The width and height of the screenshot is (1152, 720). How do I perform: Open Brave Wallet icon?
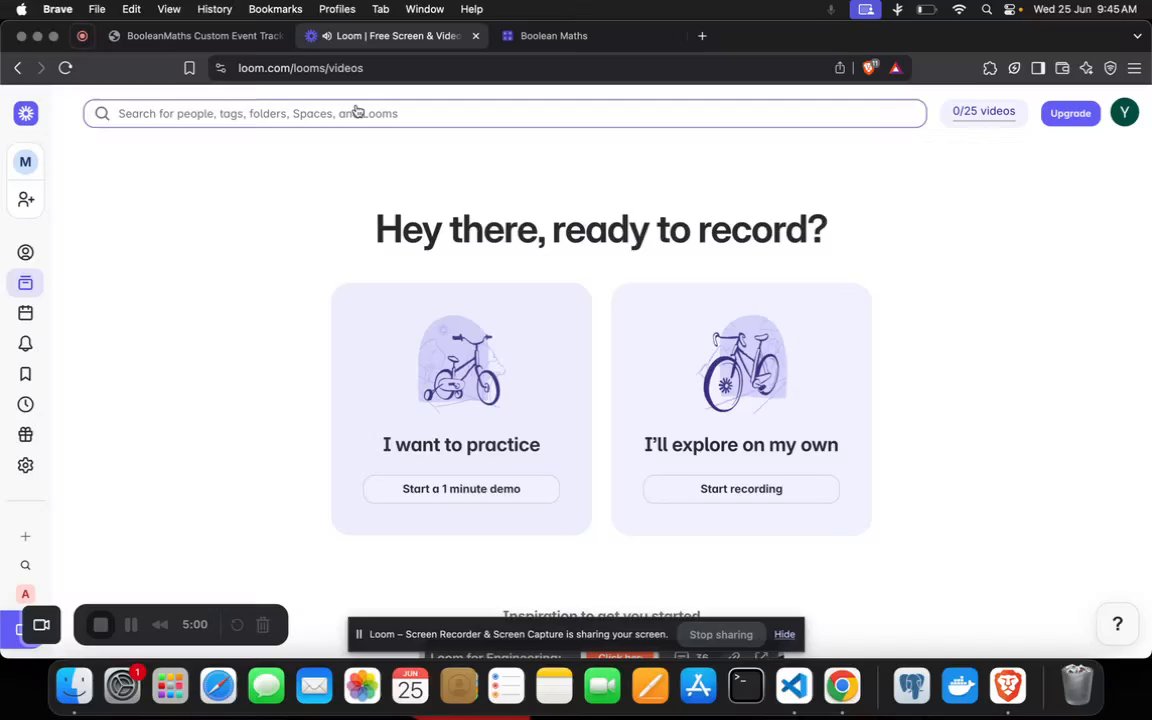1062,68
